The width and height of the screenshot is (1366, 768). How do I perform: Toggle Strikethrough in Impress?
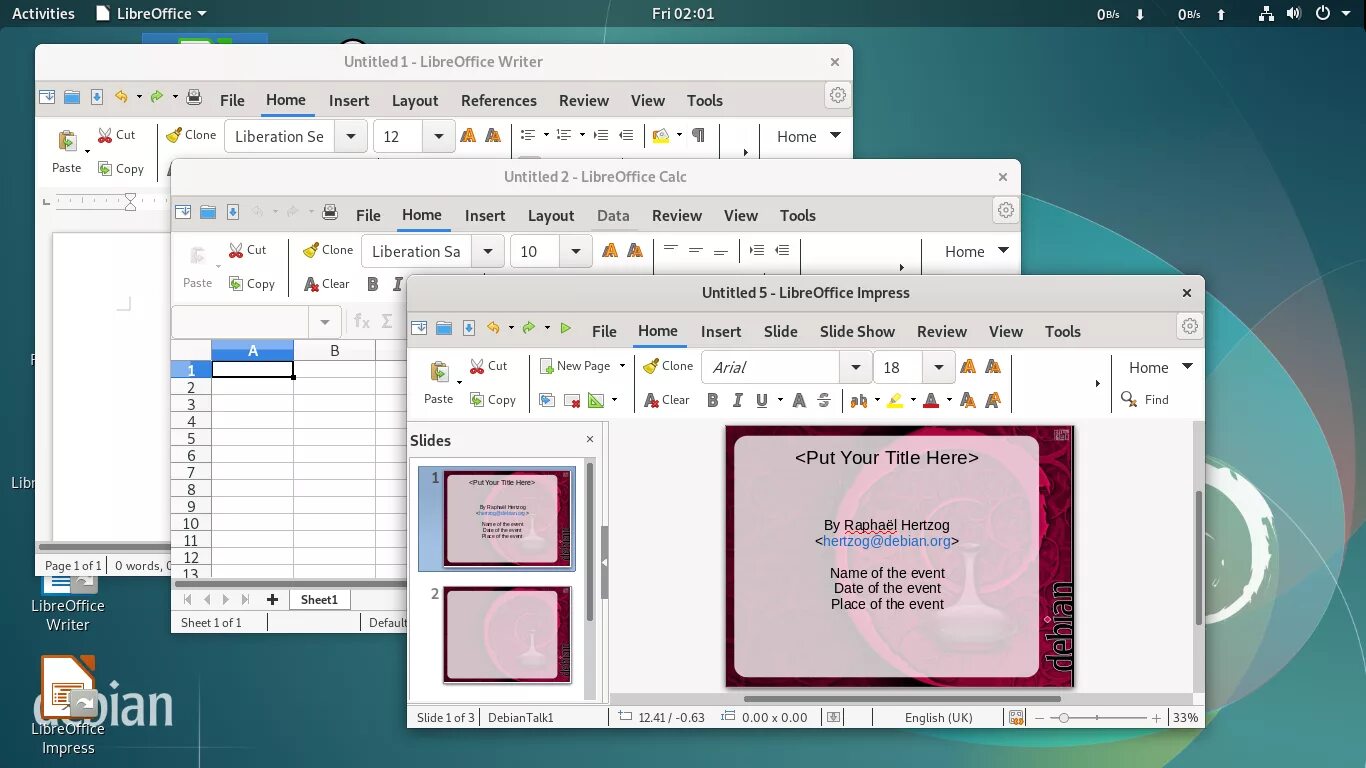(824, 400)
